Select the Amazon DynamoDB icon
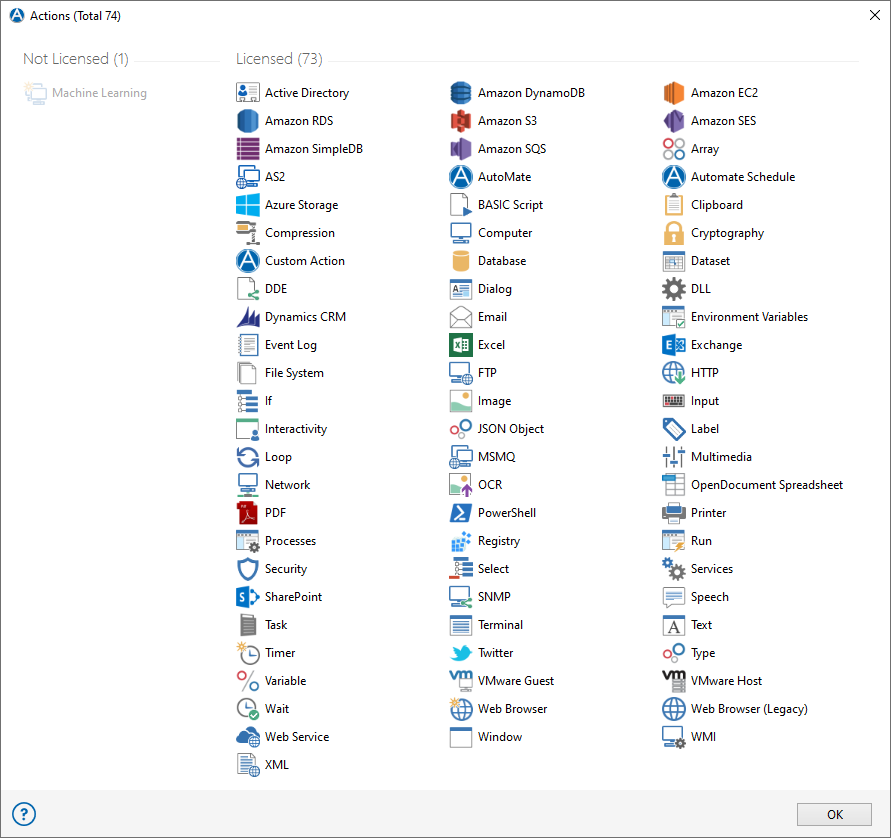 (x=461, y=93)
